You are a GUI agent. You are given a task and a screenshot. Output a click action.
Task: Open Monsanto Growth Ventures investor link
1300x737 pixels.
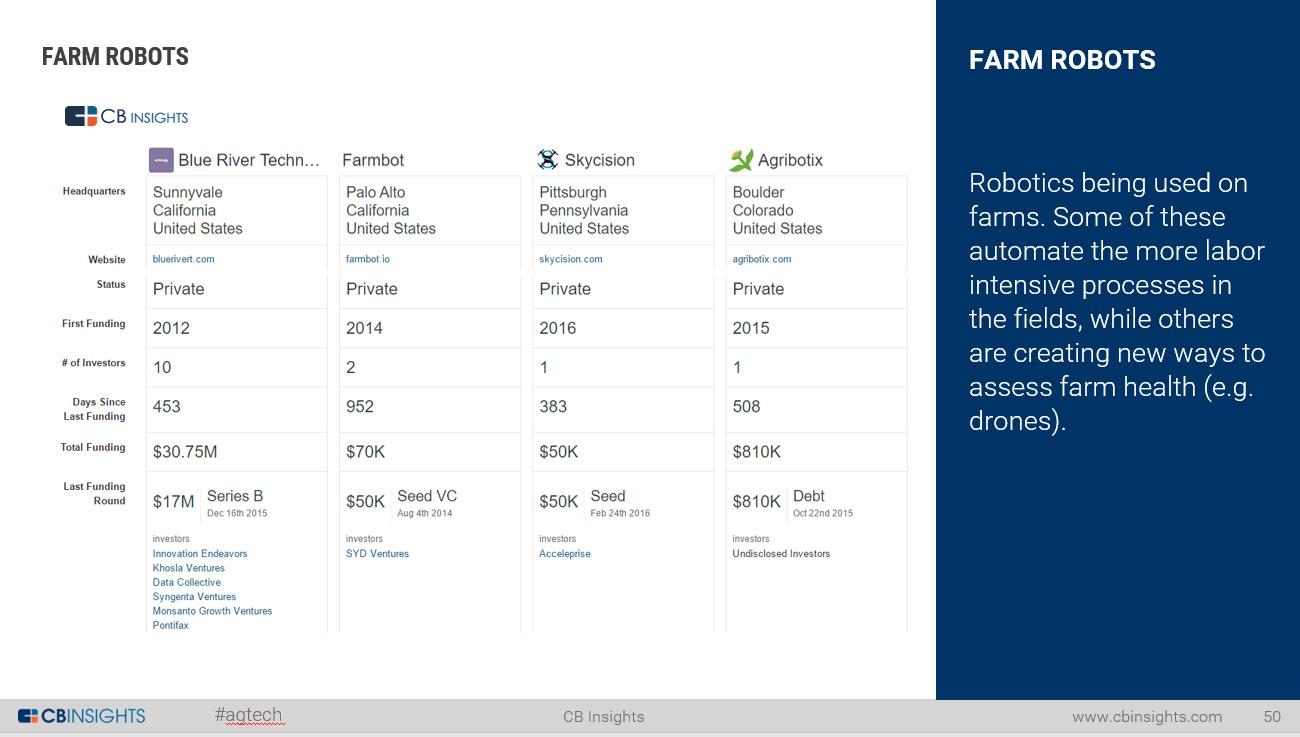[x=213, y=611]
